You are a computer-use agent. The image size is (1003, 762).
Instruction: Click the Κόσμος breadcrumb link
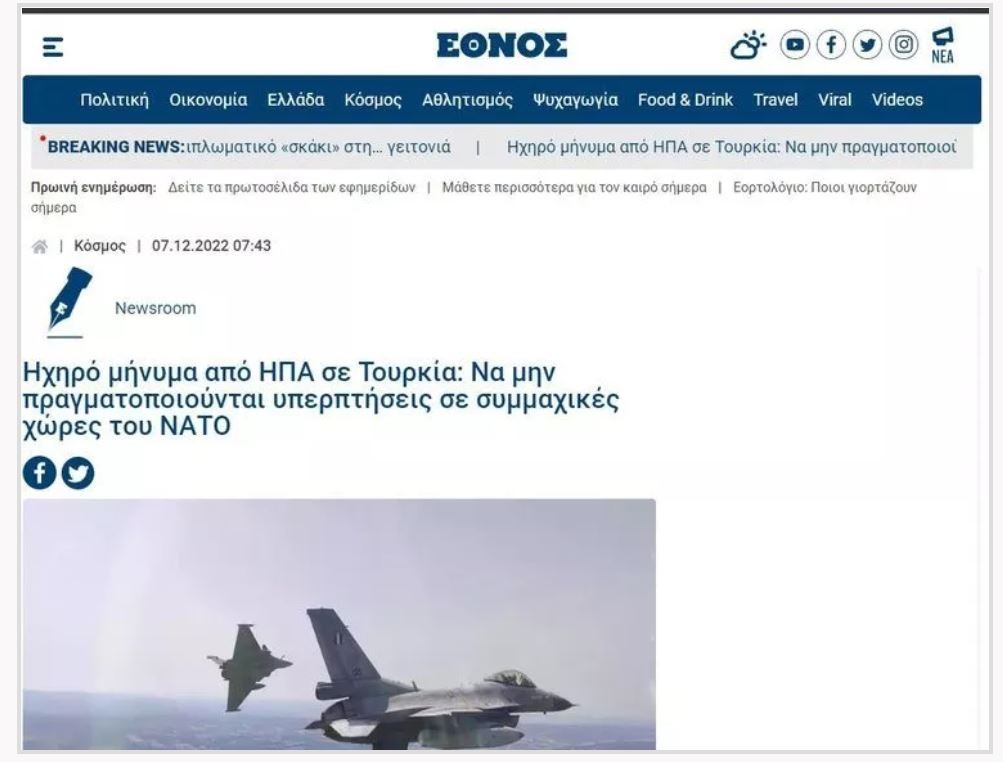pyautogui.click(x=100, y=246)
